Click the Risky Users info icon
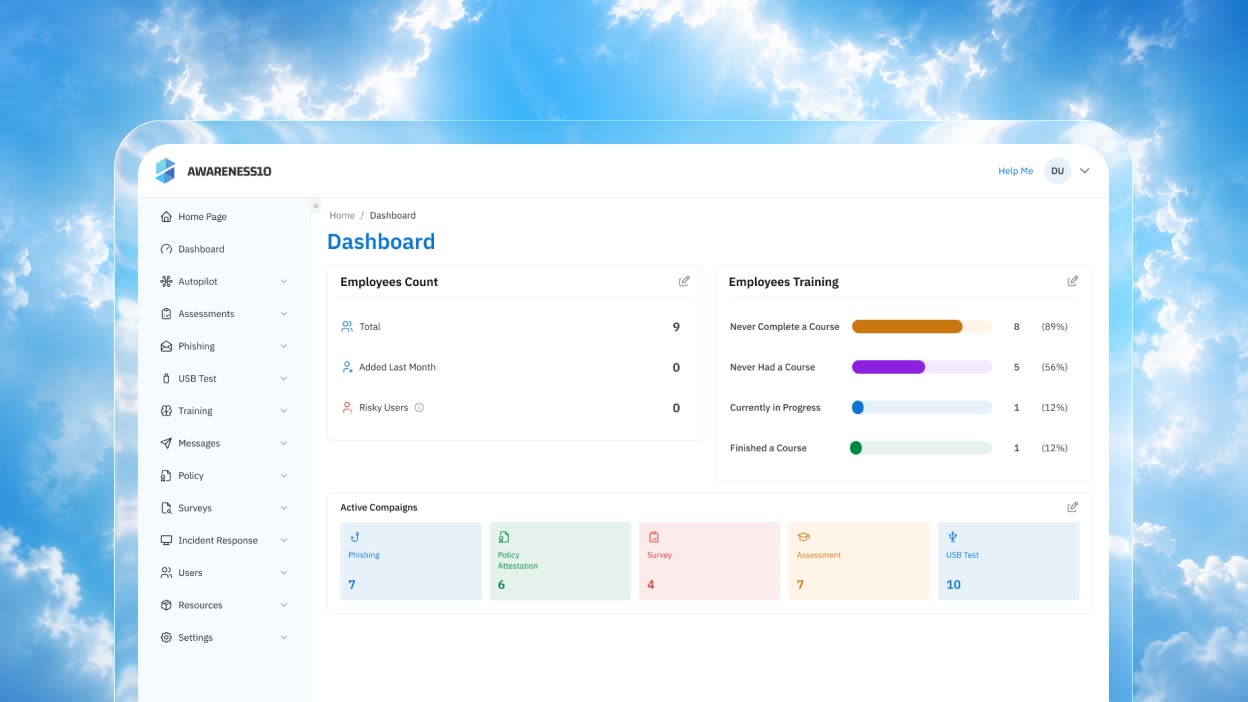Viewport: 1248px width, 702px height. click(419, 407)
